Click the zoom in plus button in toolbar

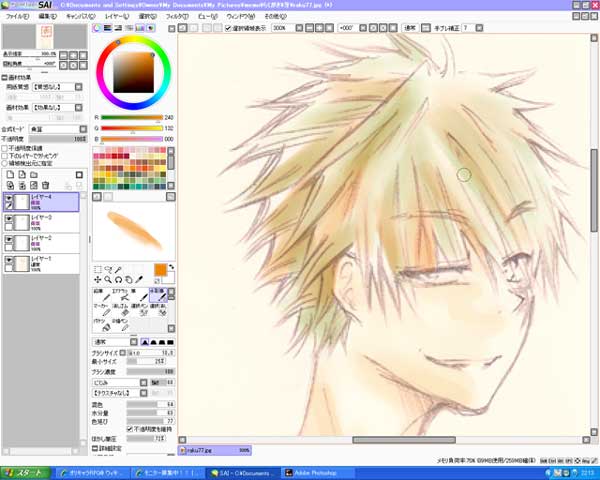pos(319,28)
